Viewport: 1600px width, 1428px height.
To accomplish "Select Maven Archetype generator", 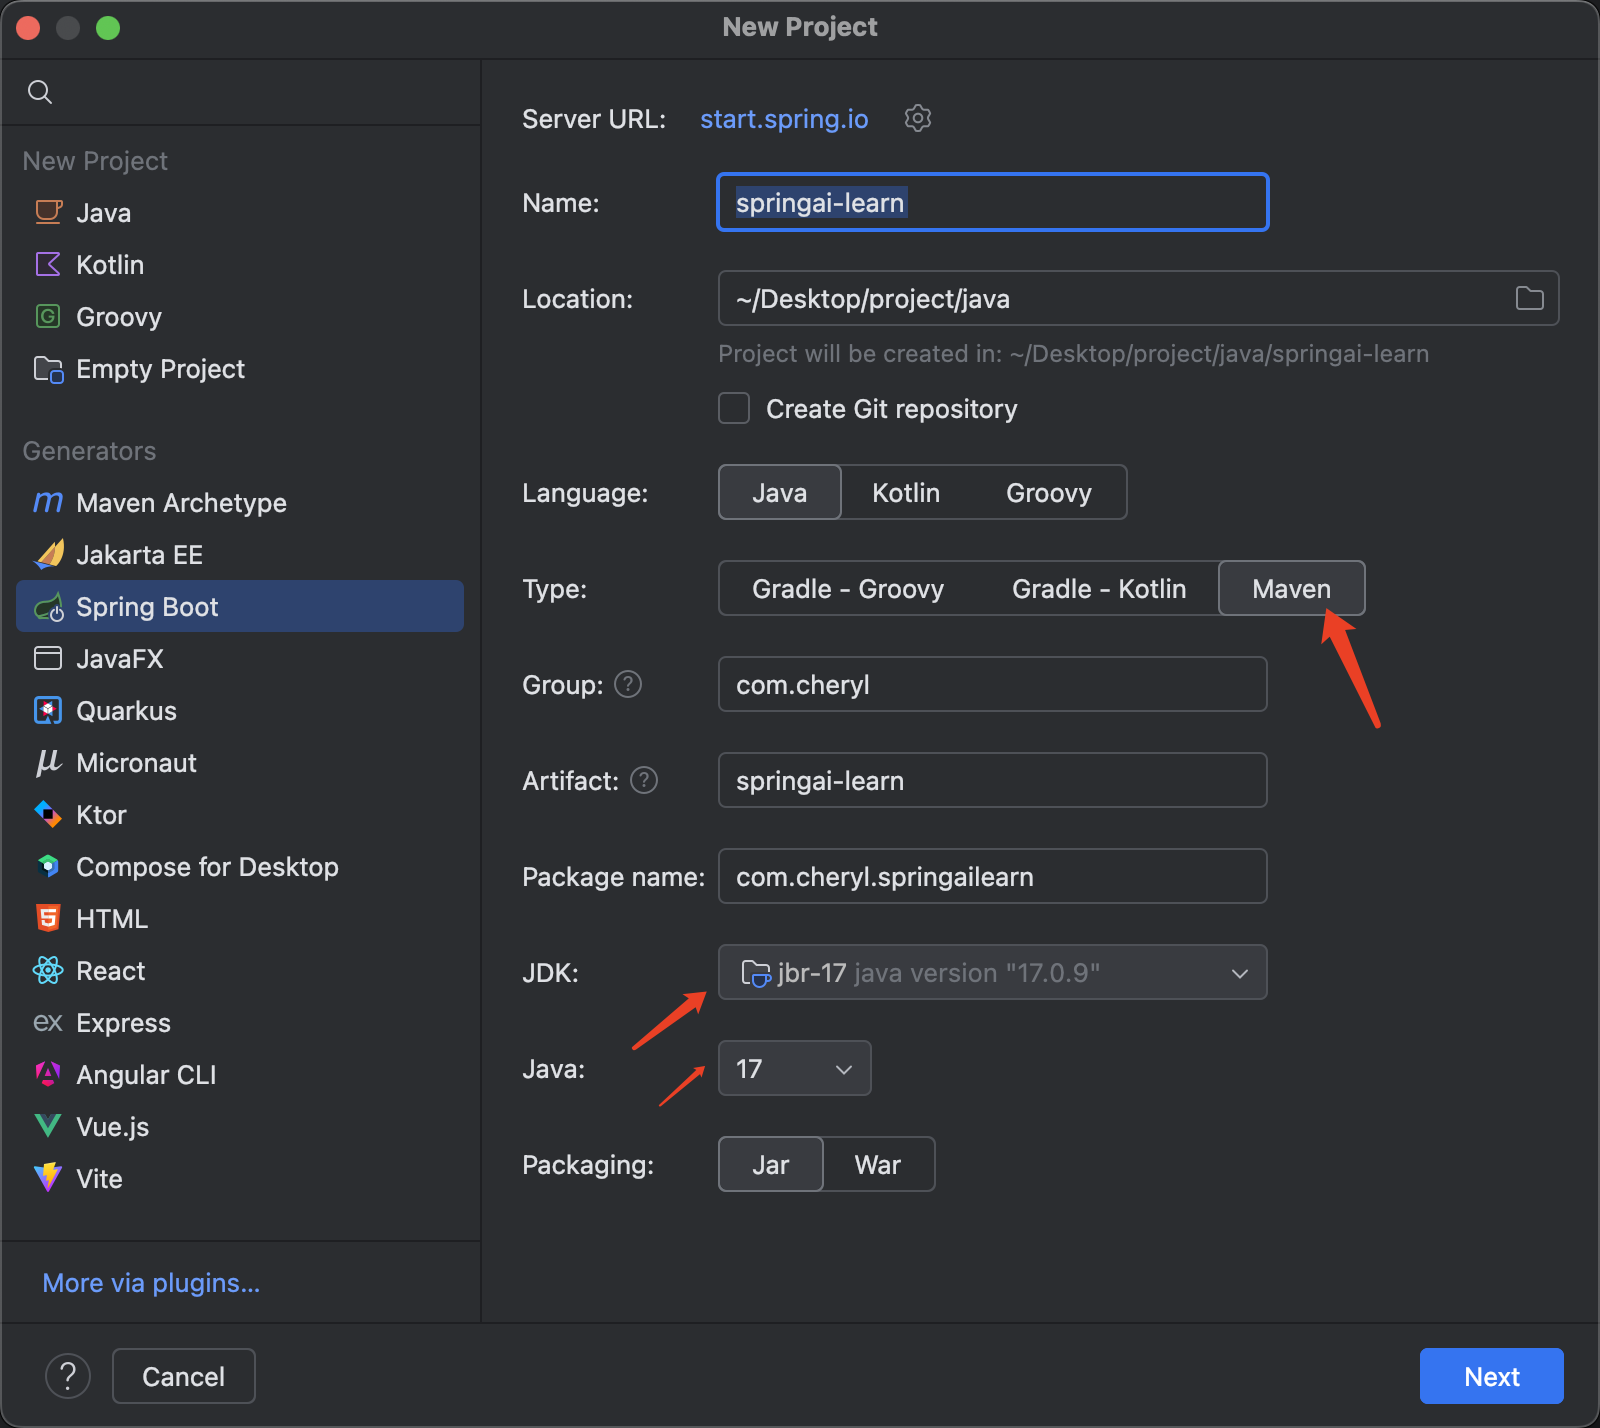I will pos(240,502).
